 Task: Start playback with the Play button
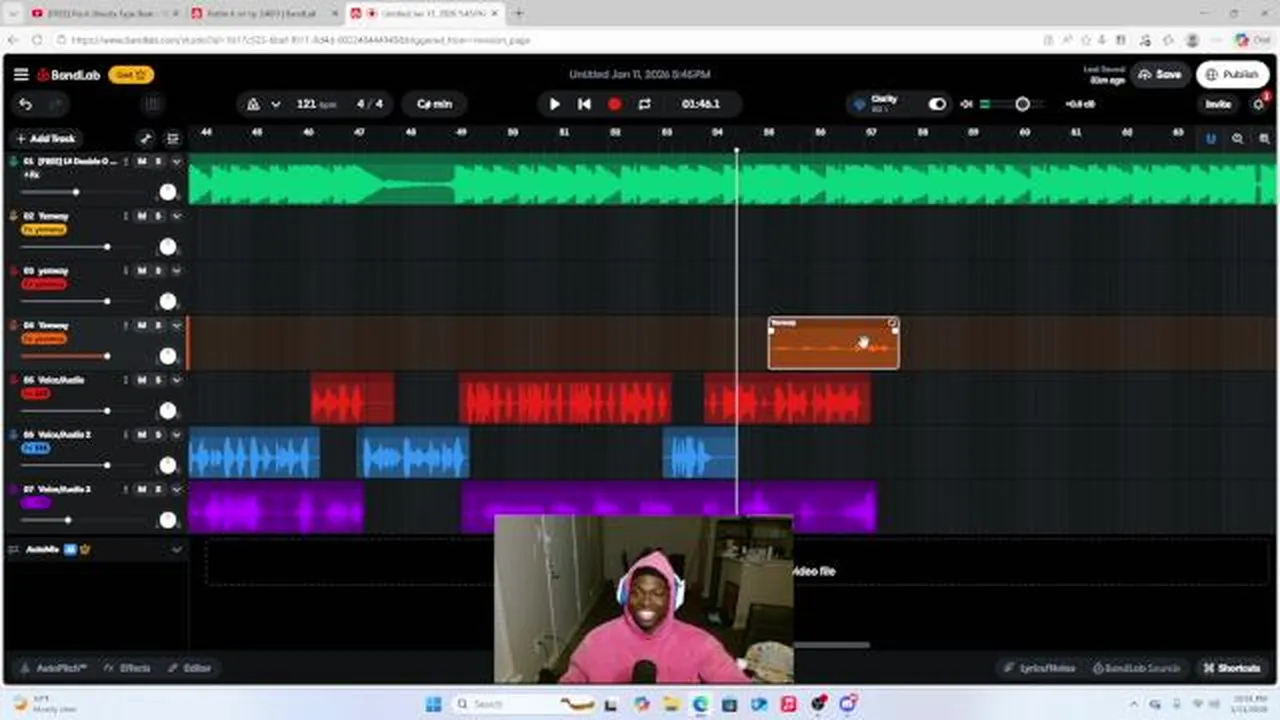[x=555, y=104]
